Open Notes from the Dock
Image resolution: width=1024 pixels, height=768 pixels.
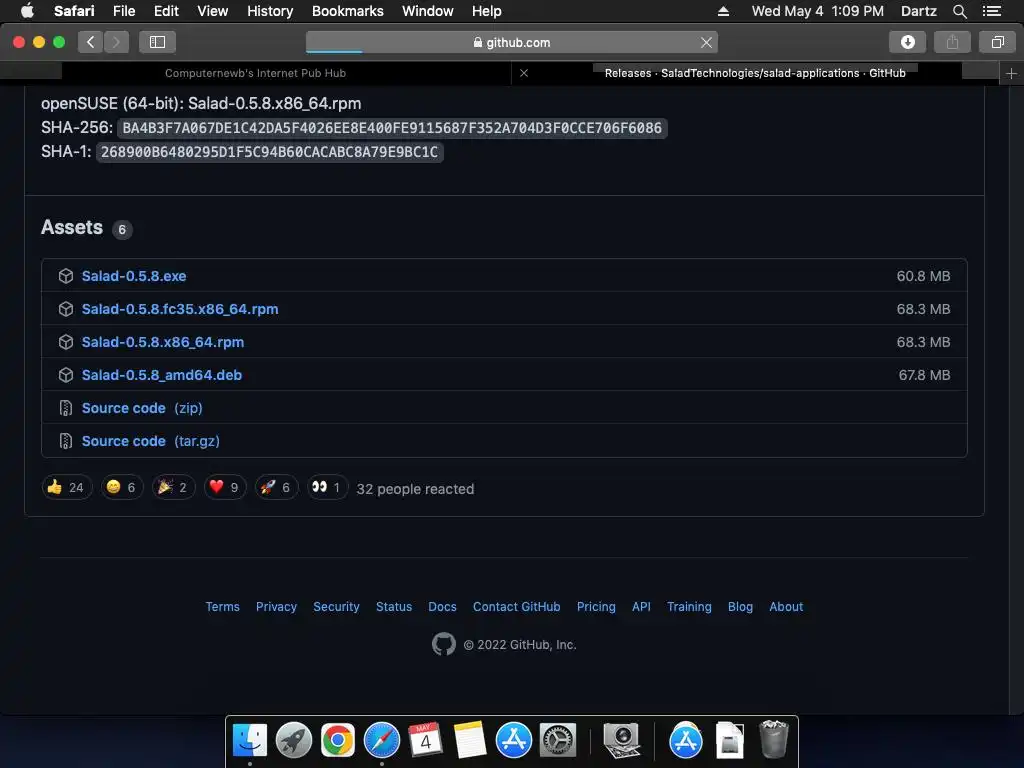(470, 741)
